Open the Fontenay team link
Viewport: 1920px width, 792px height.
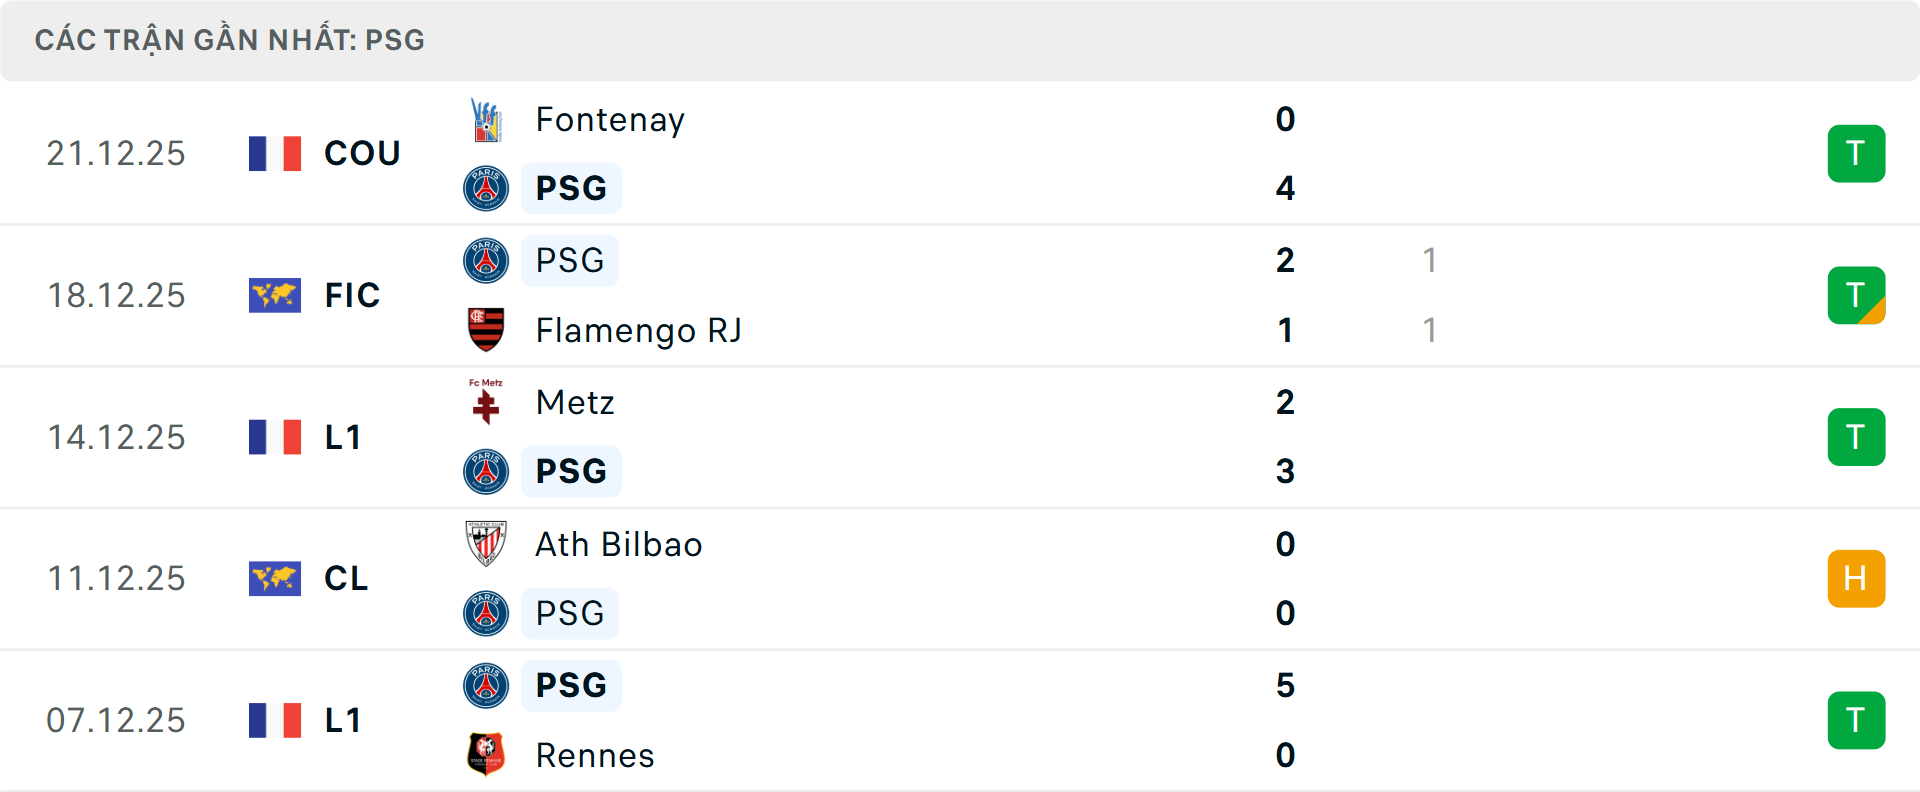[x=610, y=120]
